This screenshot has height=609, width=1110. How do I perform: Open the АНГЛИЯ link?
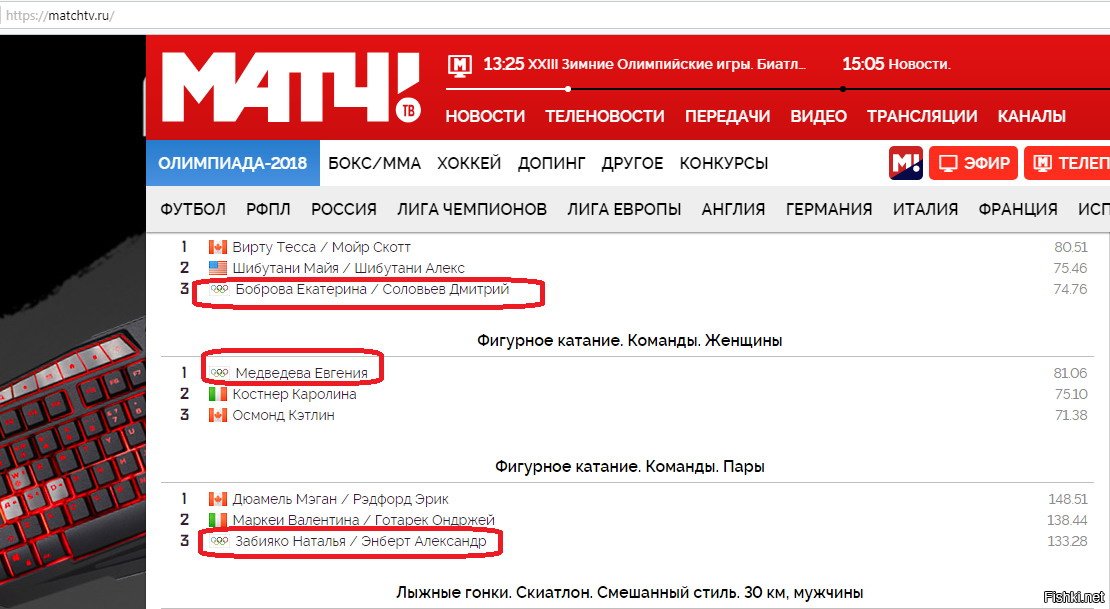[733, 210]
